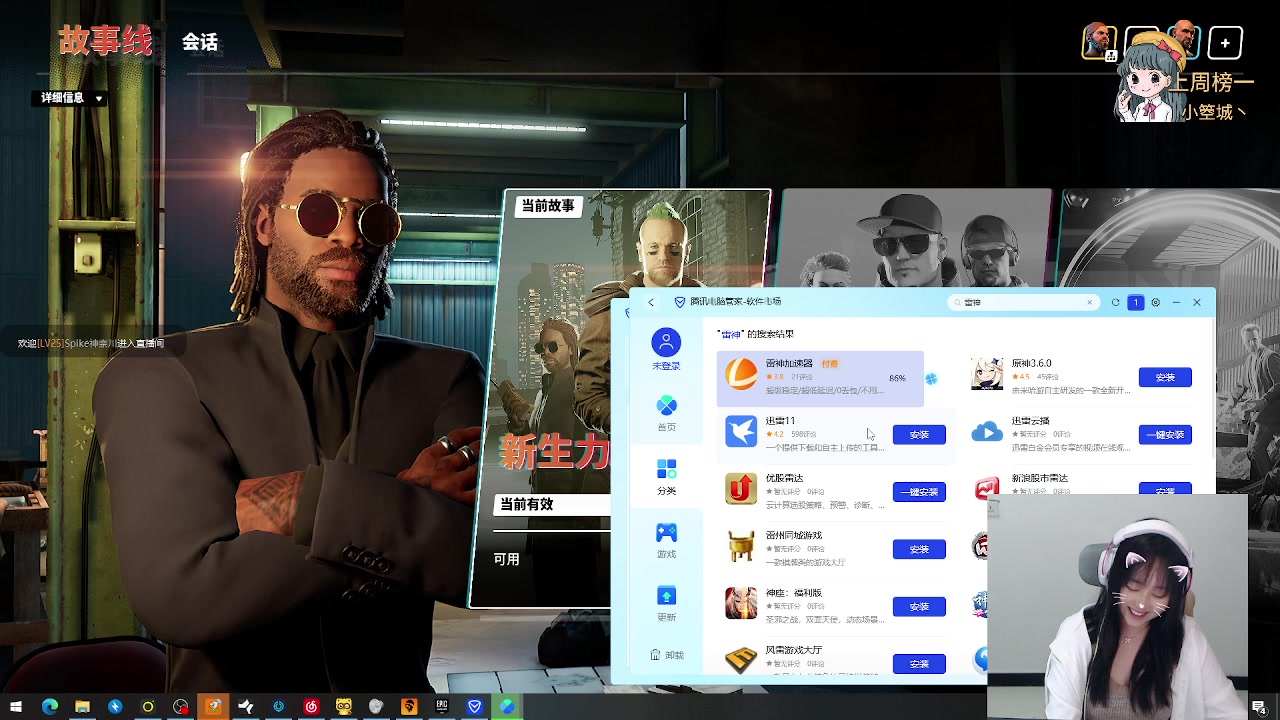1280x720 pixels.
Task: Open Tencent PC Manager shield on taskbar
Action: click(474, 707)
